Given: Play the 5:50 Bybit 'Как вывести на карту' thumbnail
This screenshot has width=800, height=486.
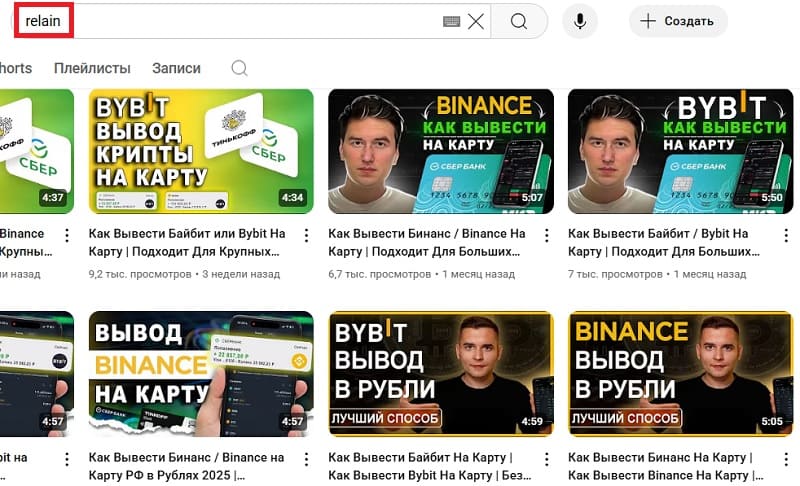Looking at the screenshot, I should tap(680, 151).
